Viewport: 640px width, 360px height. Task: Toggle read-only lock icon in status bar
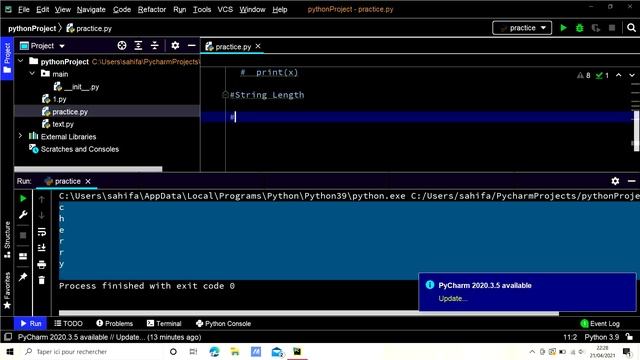coord(629,337)
